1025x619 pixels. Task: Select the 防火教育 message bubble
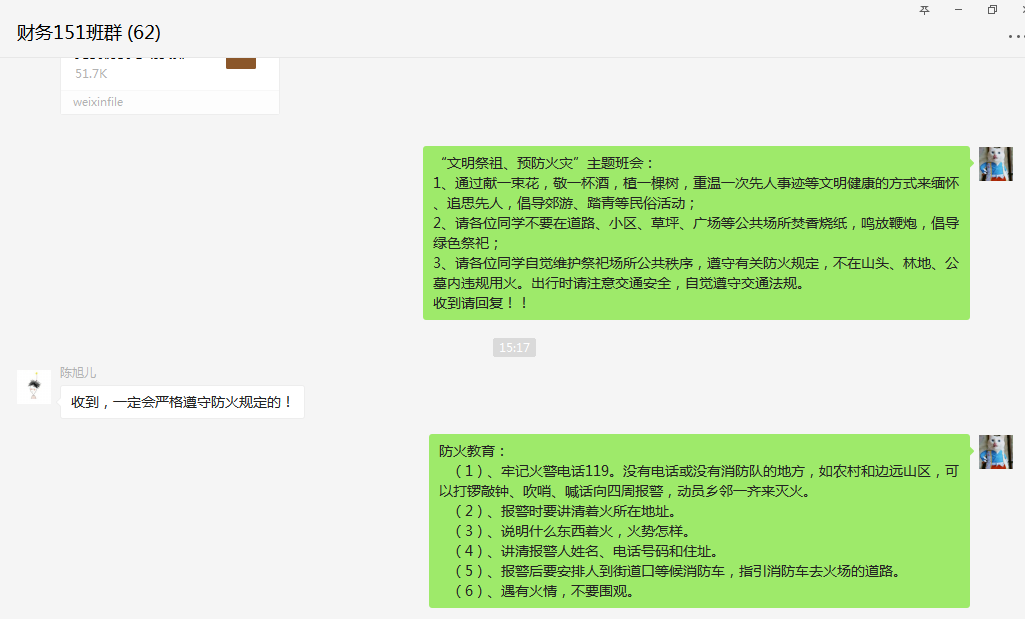699,520
